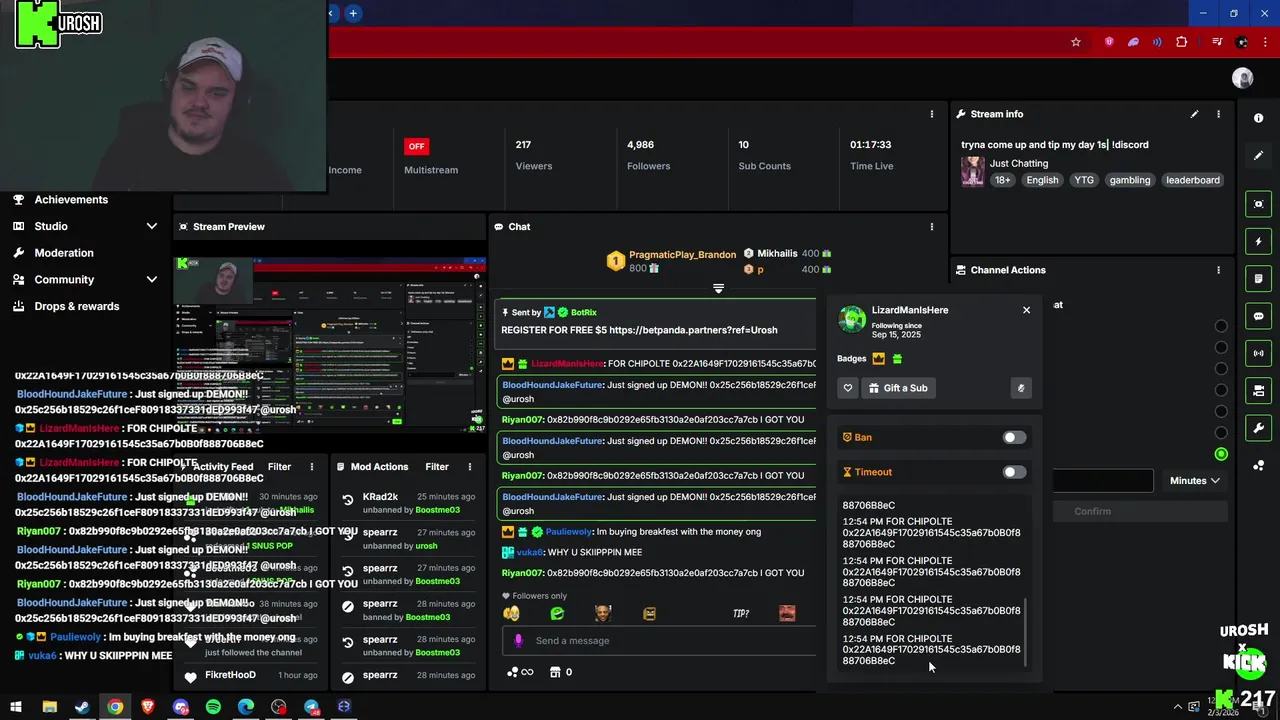This screenshot has width=1280, height=720.
Task: Click the pencil icon in the right sidebar
Action: pos(1258,156)
